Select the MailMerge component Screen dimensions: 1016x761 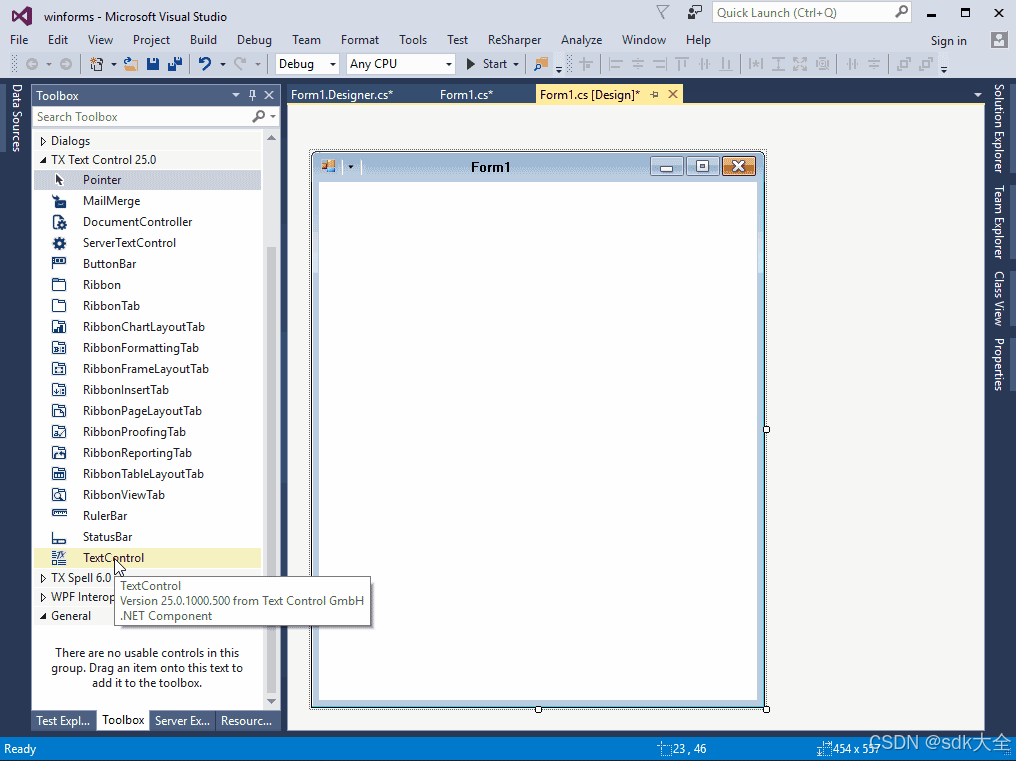coord(110,200)
